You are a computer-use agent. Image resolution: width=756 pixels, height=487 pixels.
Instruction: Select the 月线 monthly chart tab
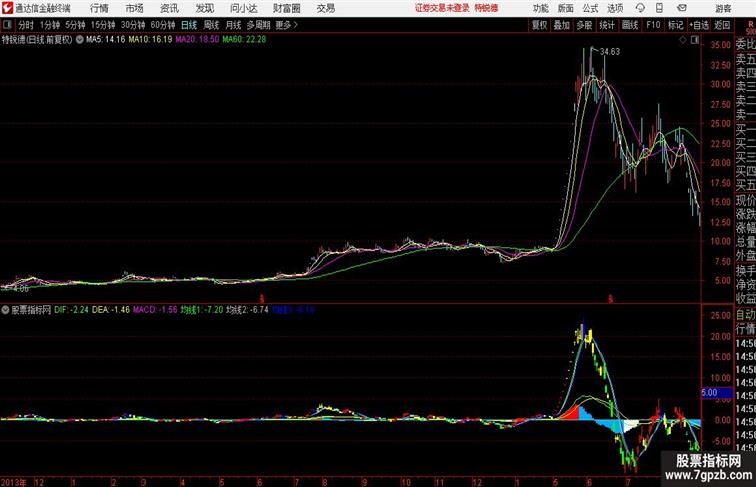[233, 25]
